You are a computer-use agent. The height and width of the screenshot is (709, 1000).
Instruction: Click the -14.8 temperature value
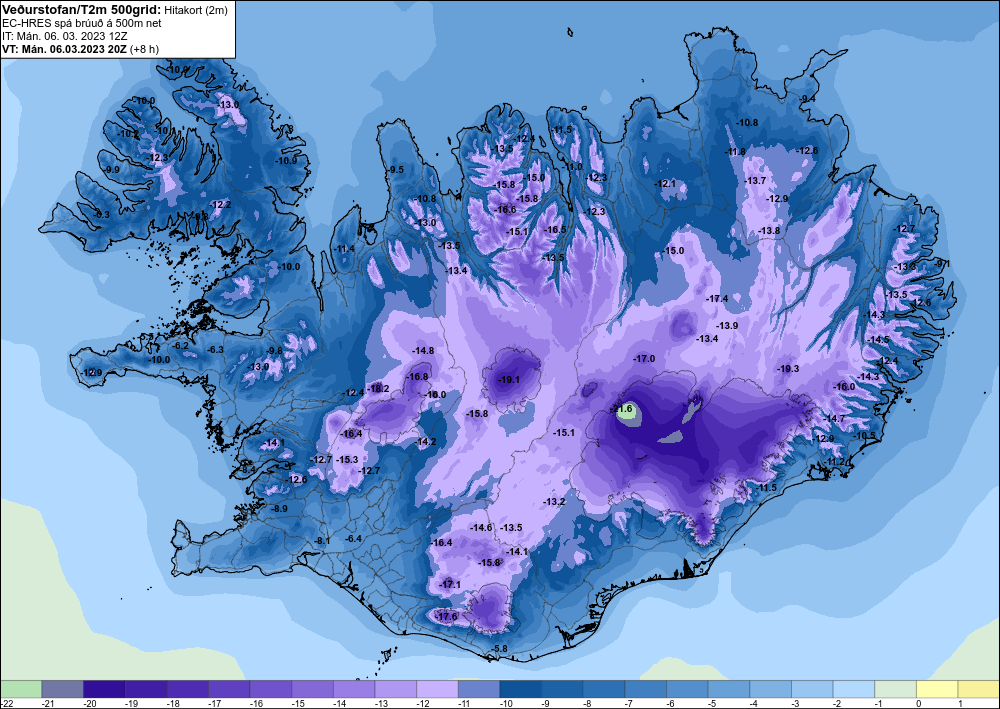click(x=423, y=351)
